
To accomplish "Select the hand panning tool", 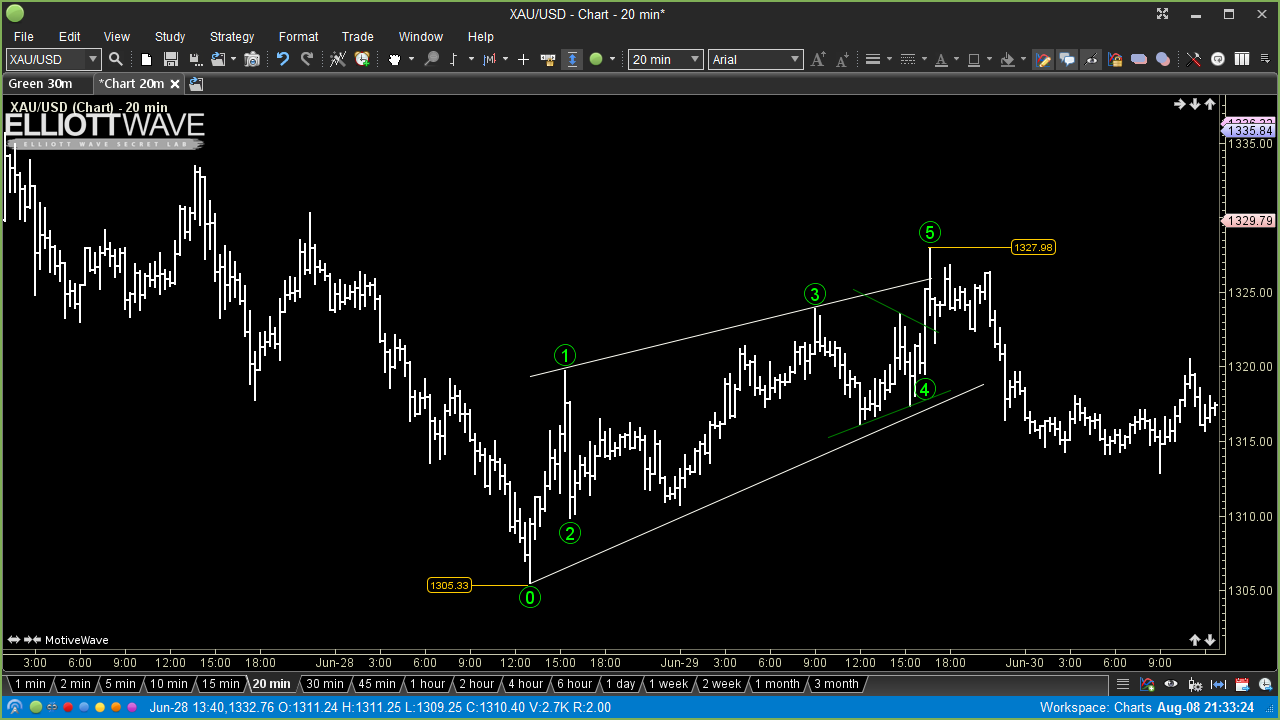I will point(394,59).
